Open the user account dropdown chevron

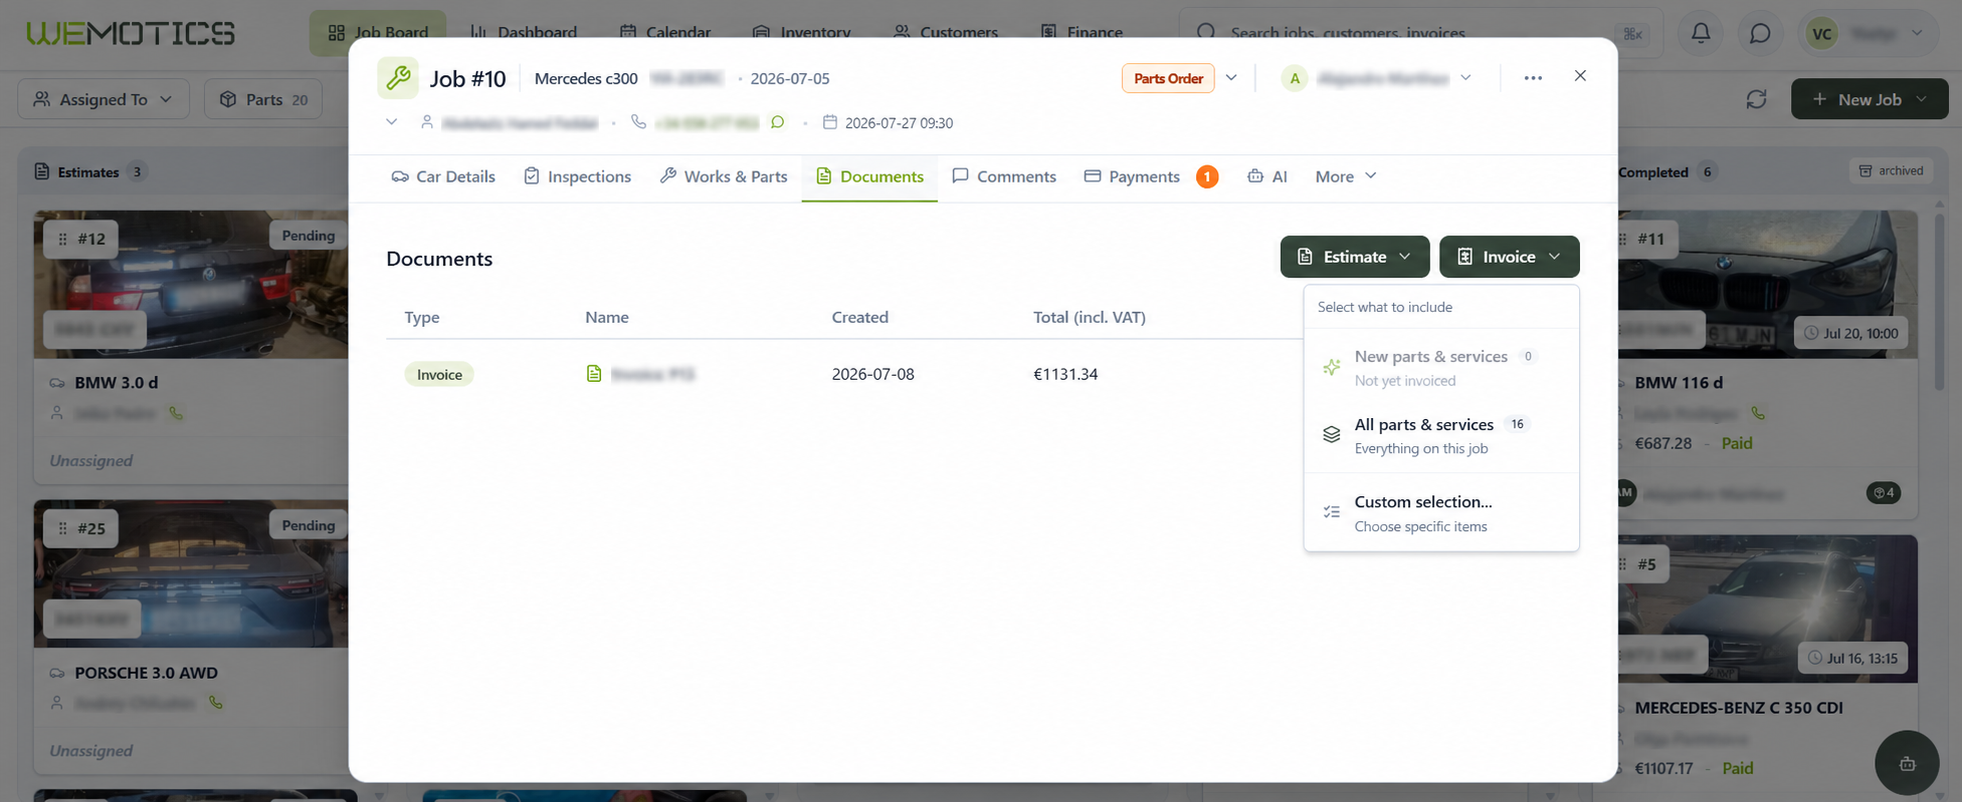[1917, 33]
